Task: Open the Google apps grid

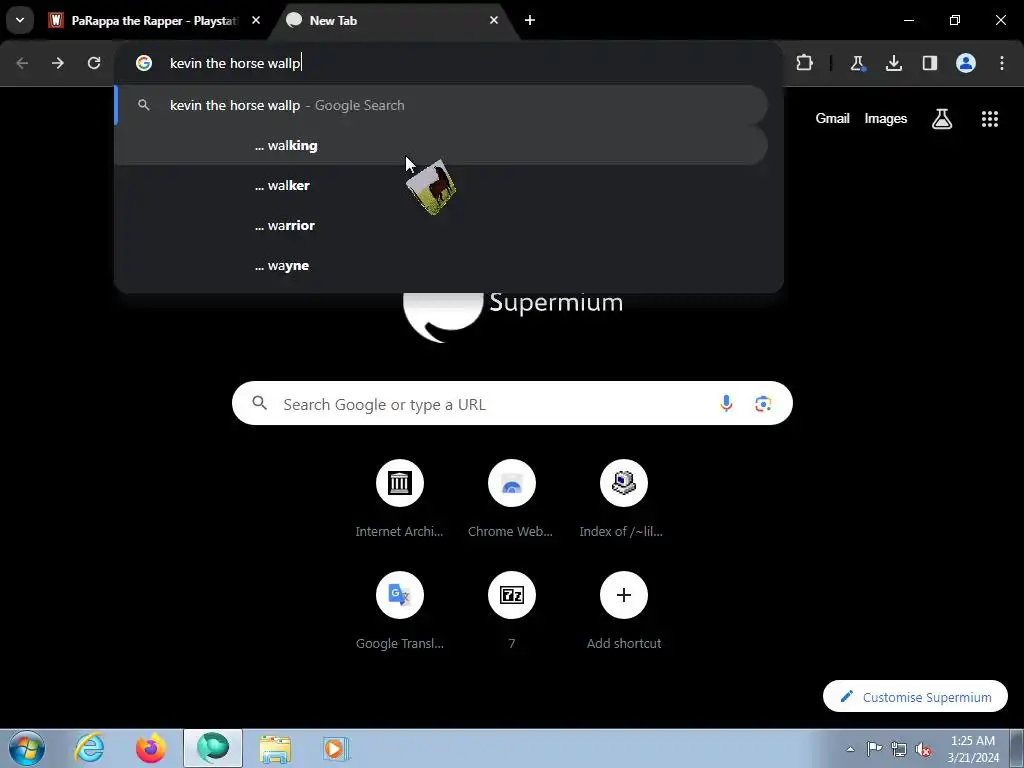Action: point(989,119)
